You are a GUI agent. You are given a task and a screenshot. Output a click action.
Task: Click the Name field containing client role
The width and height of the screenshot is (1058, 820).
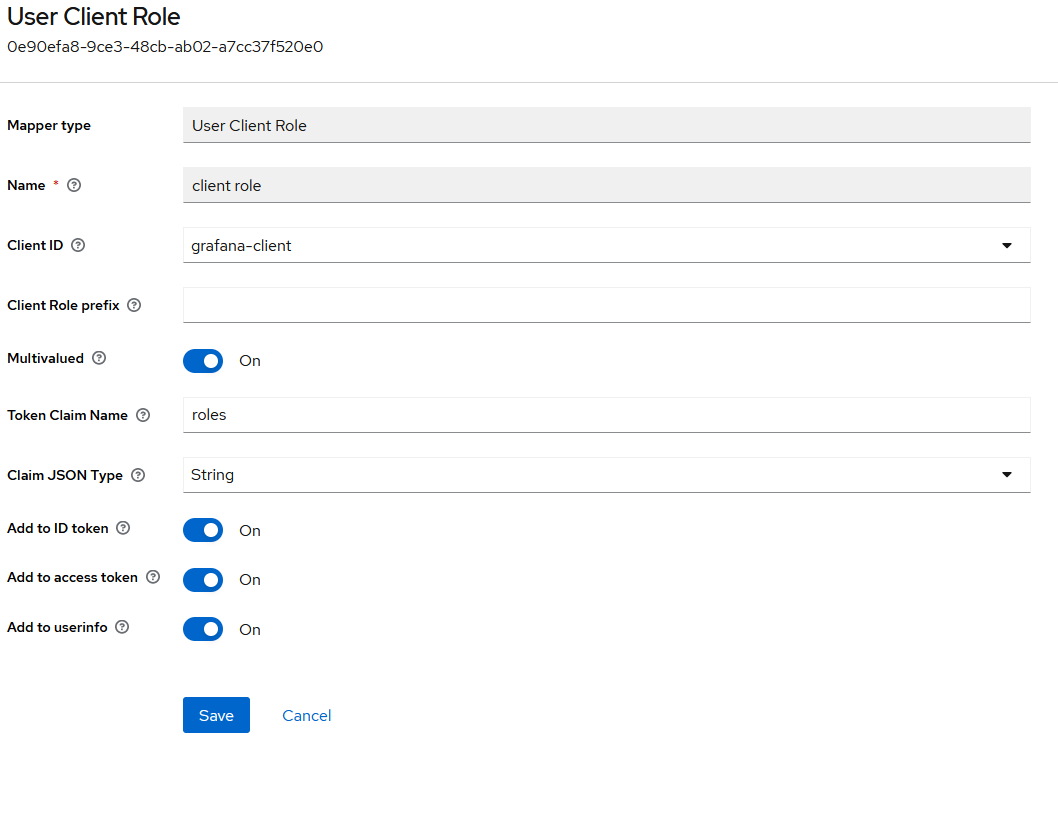pos(606,185)
